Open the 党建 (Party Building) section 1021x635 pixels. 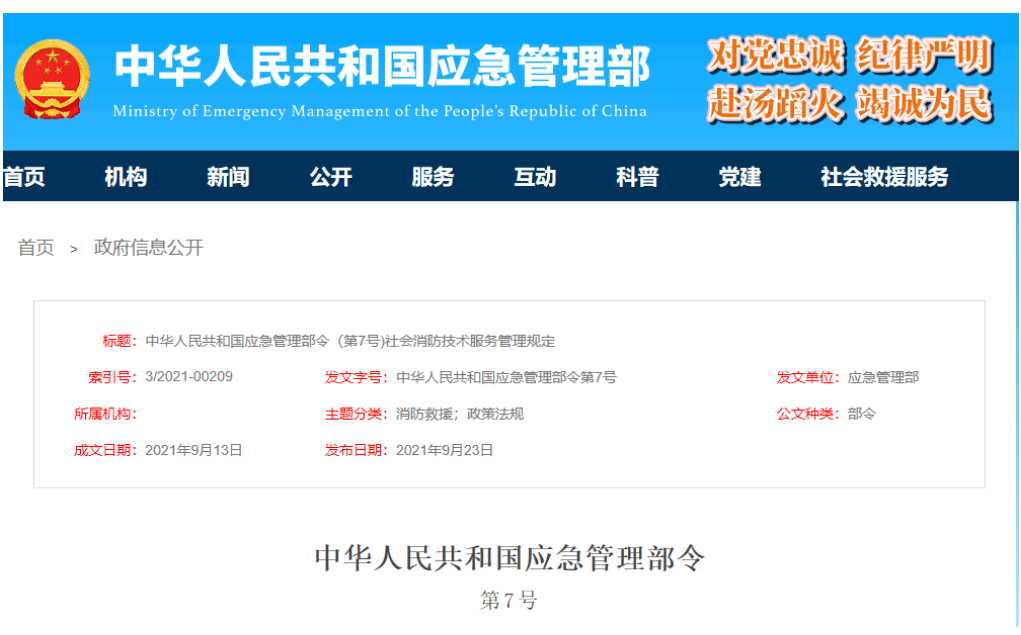coord(739,177)
